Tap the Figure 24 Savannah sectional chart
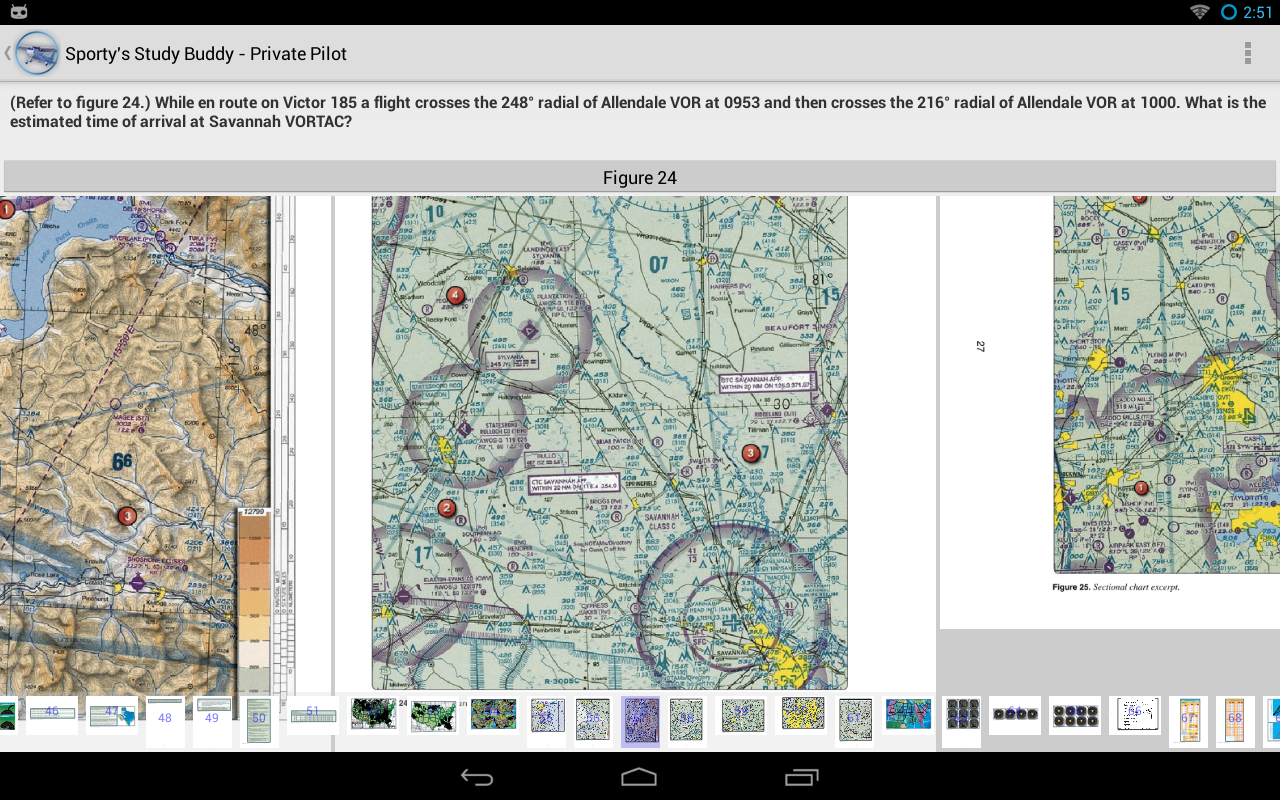The height and width of the screenshot is (800, 1280). [x=609, y=442]
